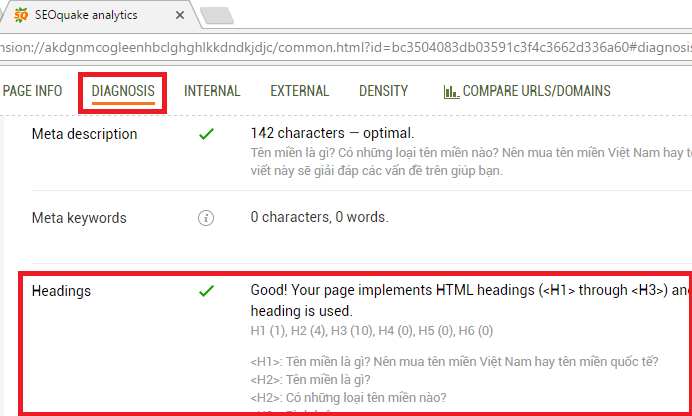Show the DENSITY tab
This screenshot has width=692, height=416.
click(x=384, y=91)
